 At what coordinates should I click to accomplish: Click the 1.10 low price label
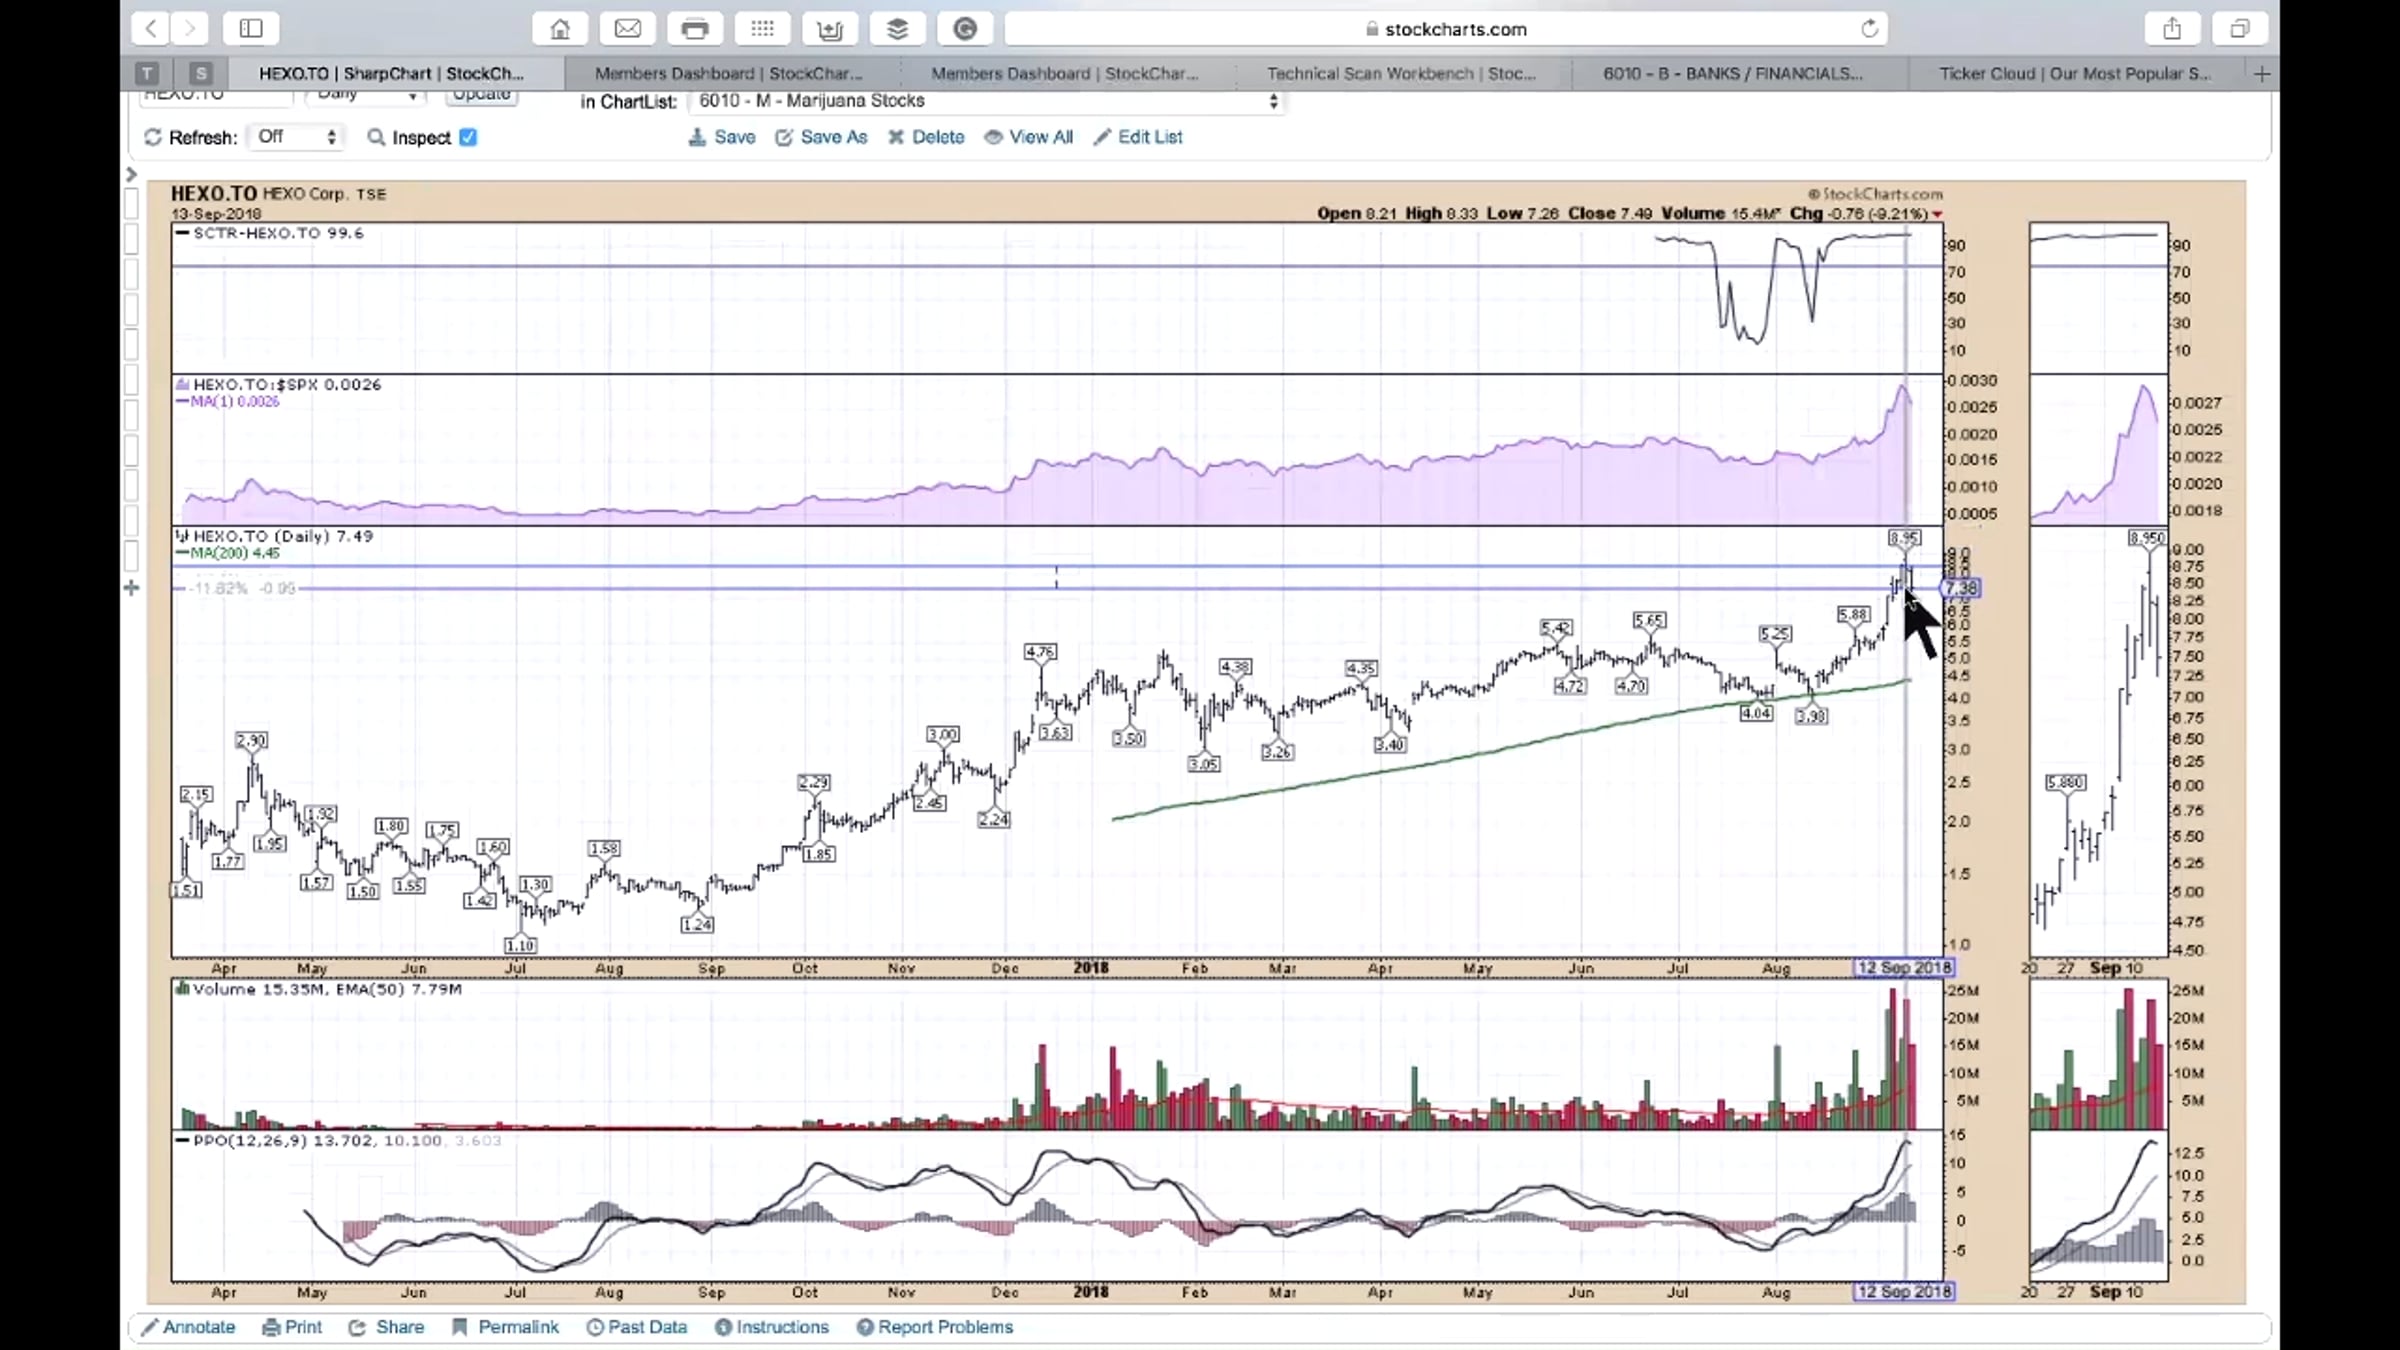tap(521, 945)
